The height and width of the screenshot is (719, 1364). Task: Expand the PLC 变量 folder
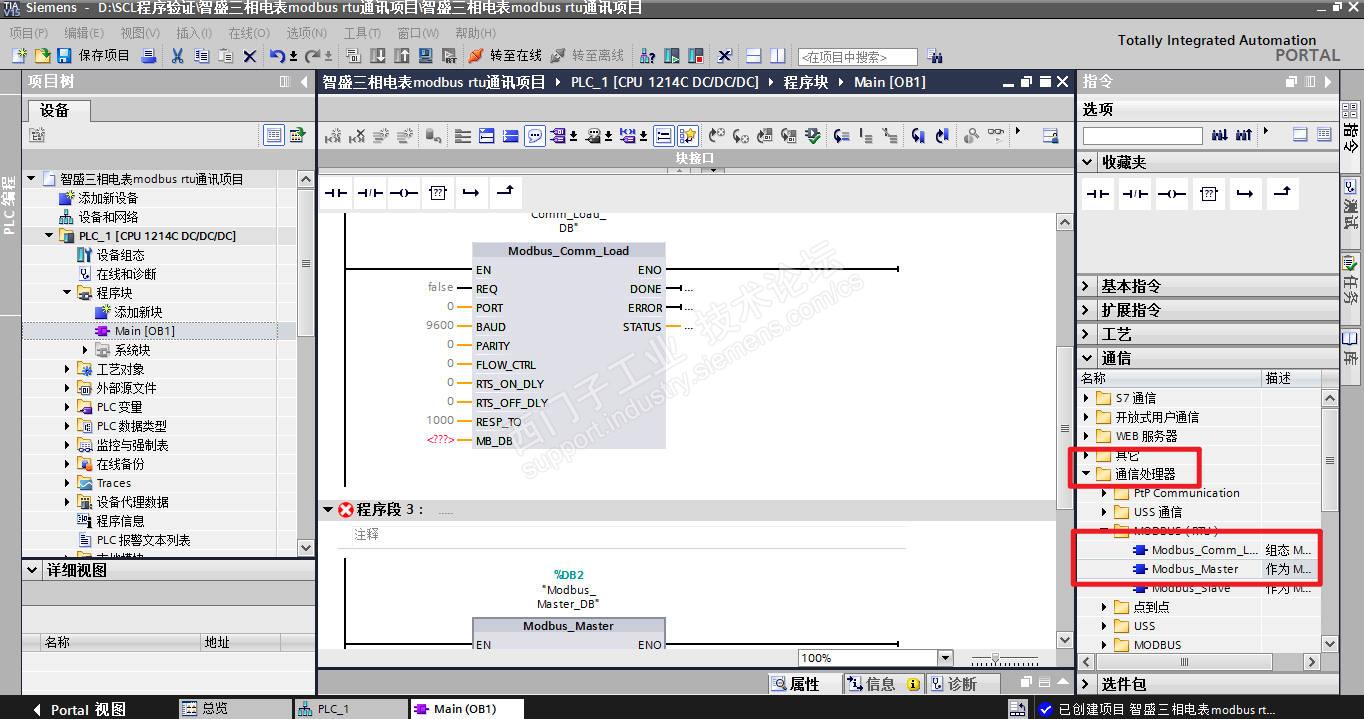coord(67,407)
